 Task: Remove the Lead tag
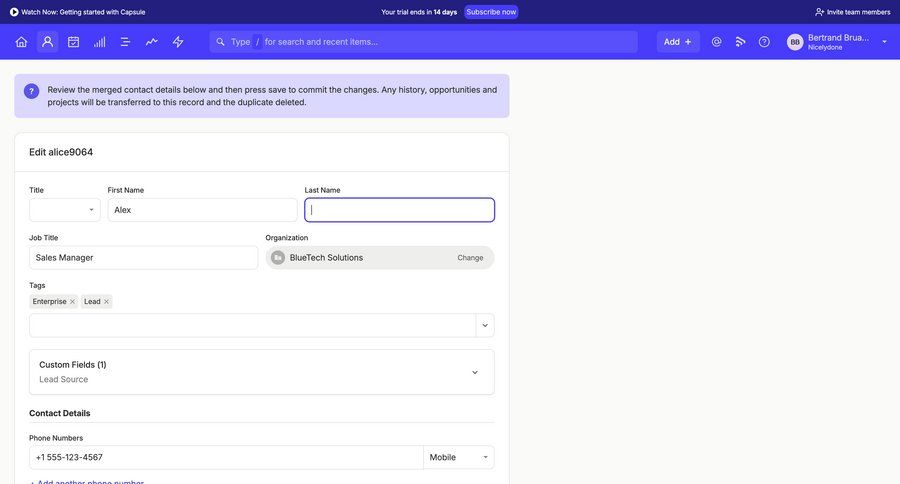click(x=106, y=302)
